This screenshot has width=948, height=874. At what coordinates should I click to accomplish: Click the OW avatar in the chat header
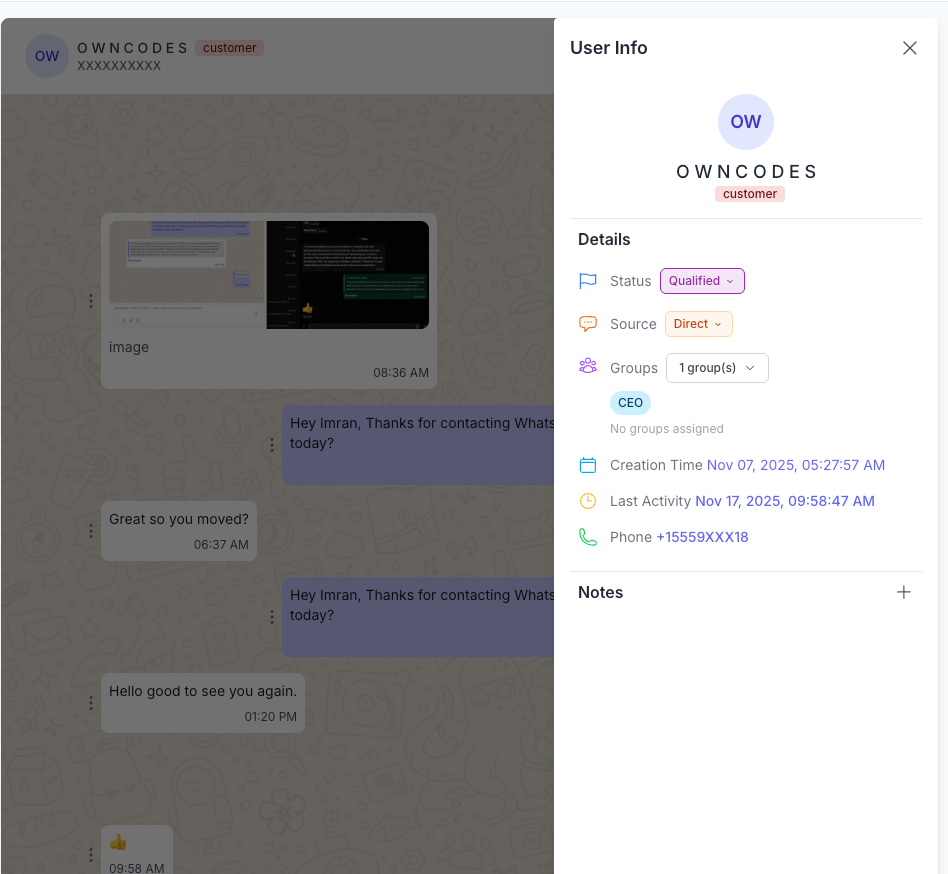46,56
